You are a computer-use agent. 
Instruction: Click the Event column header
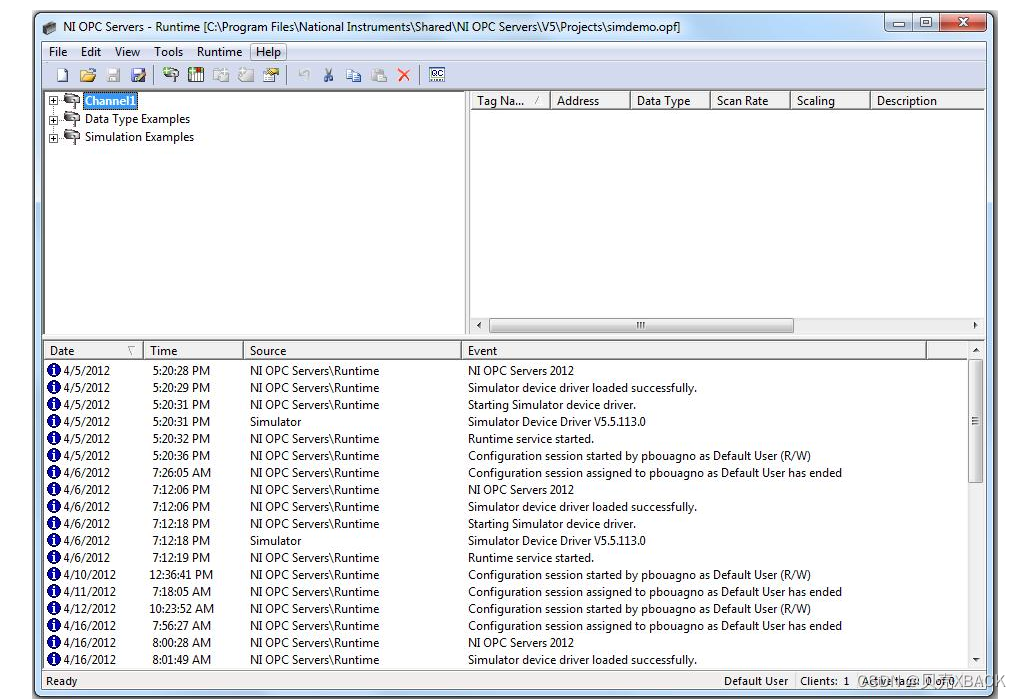point(693,350)
